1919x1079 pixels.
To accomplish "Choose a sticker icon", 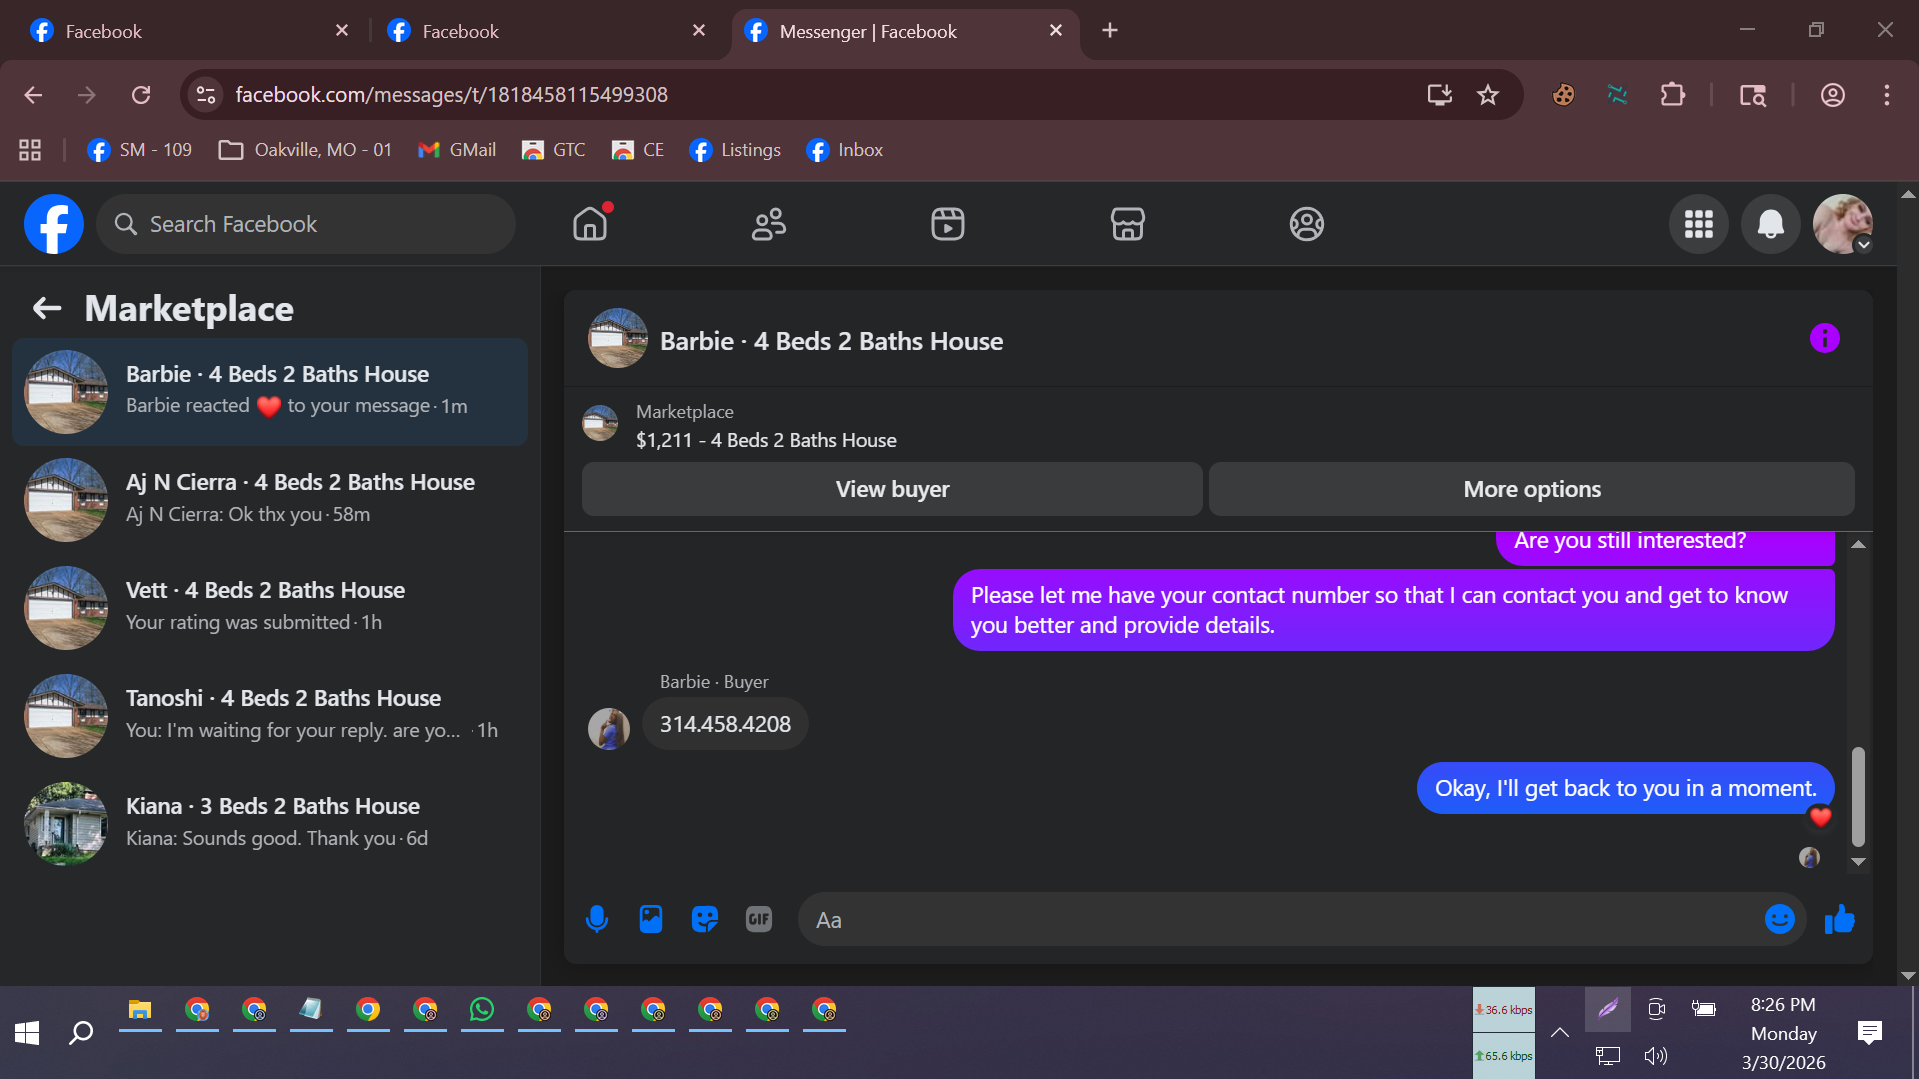I will (705, 919).
